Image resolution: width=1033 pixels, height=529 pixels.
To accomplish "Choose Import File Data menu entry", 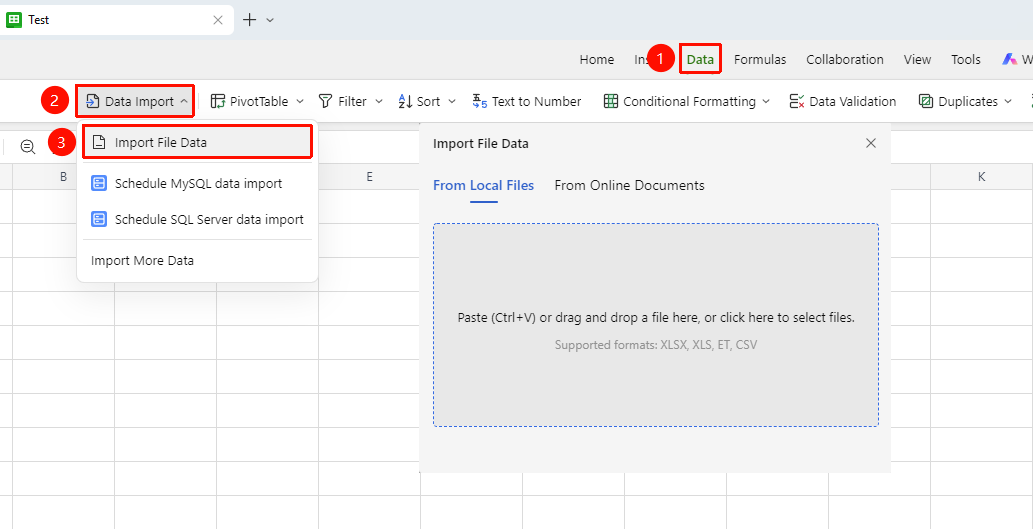I will 197,142.
